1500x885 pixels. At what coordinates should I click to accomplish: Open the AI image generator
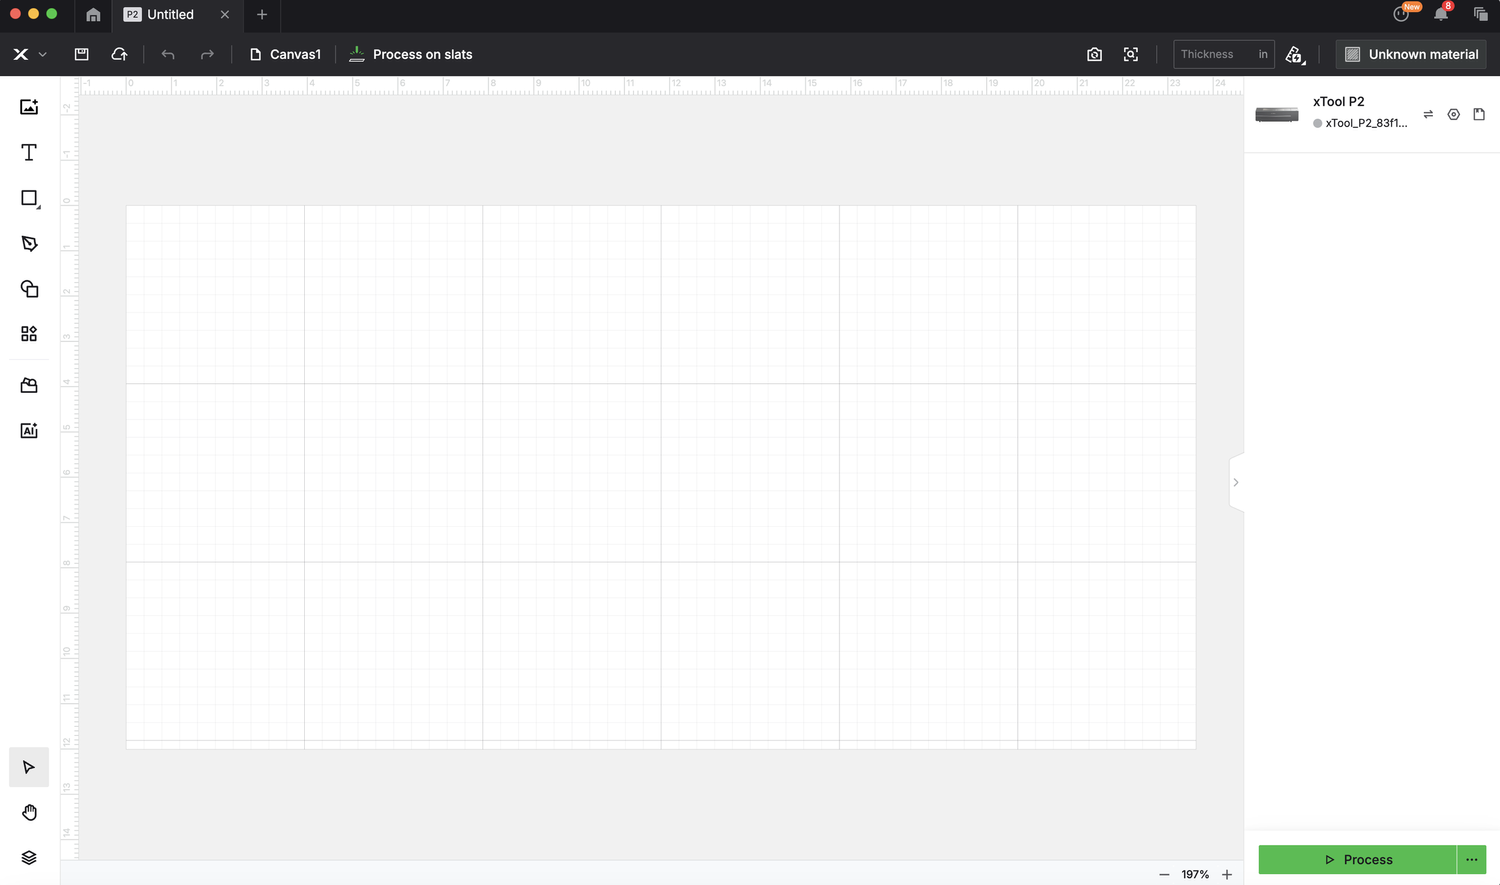pyautogui.click(x=29, y=430)
